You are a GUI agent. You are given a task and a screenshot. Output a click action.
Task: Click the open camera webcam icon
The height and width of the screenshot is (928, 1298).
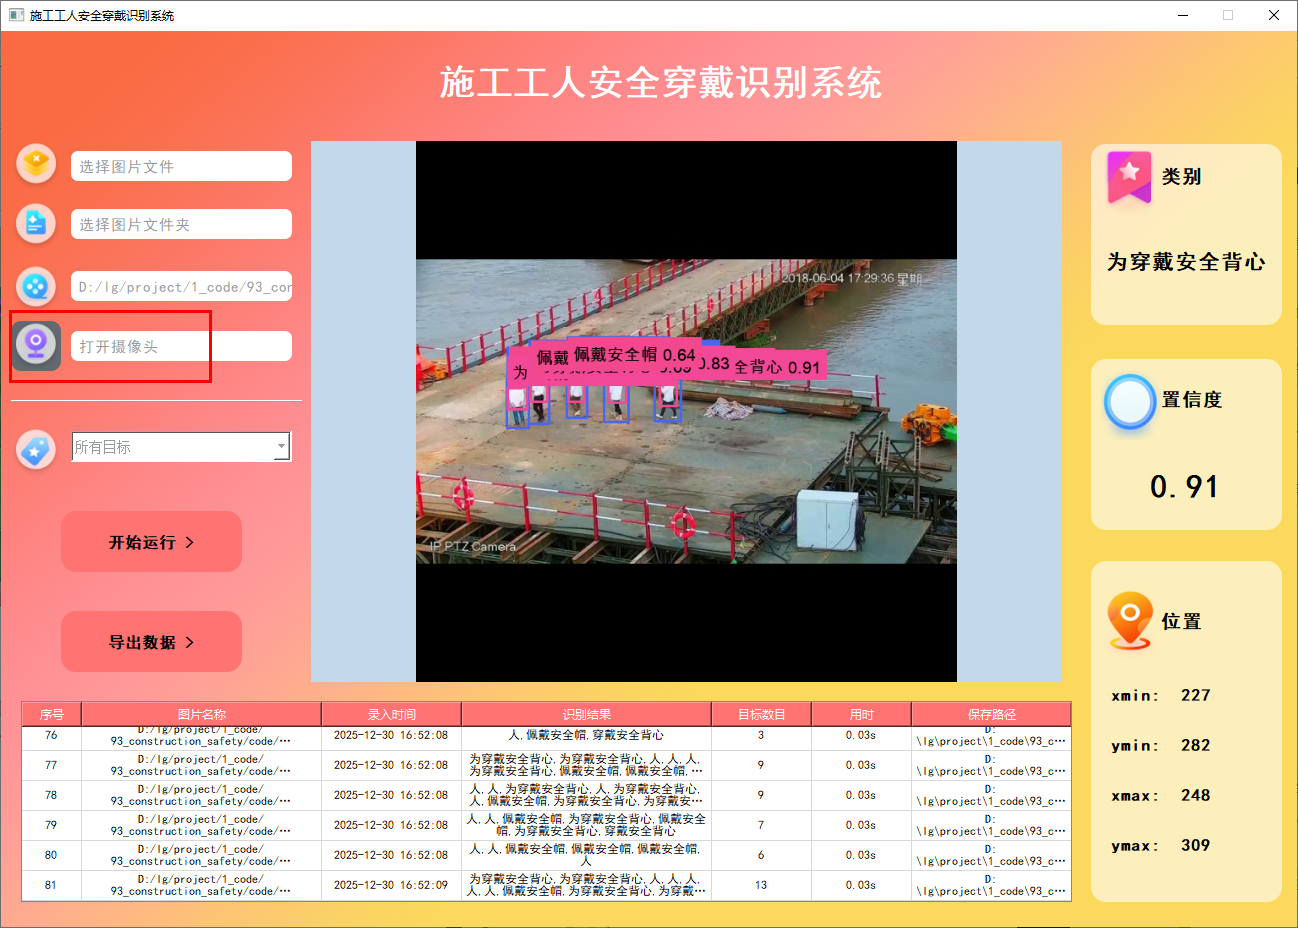(36, 346)
